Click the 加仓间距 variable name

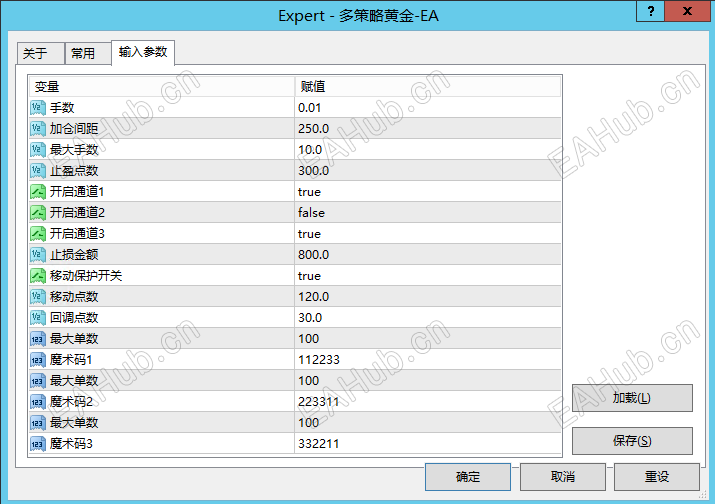pyautogui.click(x=74, y=129)
